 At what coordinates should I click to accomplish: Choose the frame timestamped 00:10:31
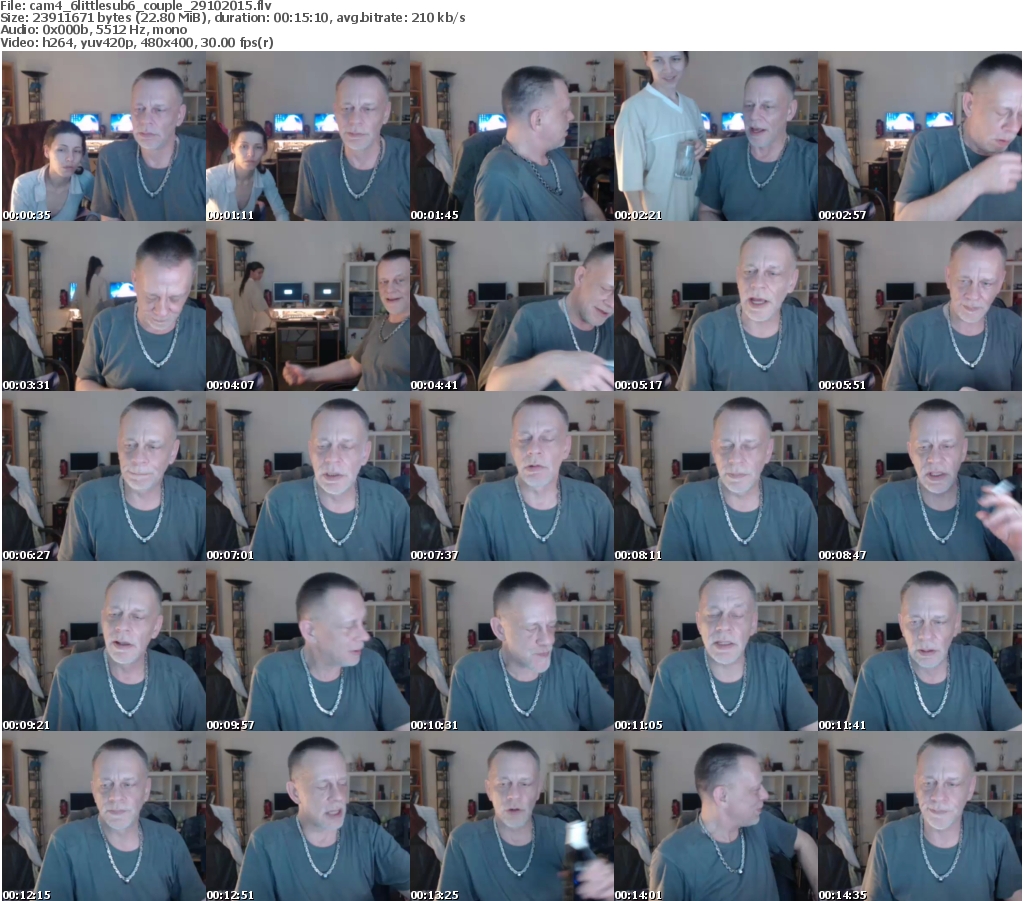point(512,646)
